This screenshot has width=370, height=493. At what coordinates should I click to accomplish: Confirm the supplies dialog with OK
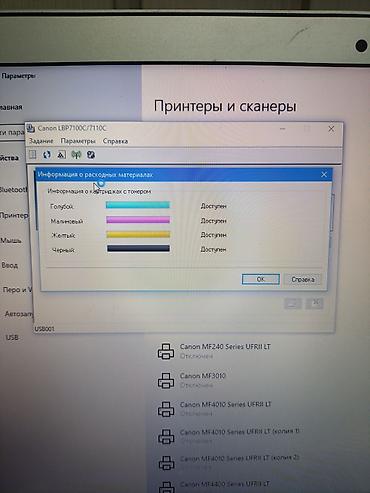pos(261,279)
